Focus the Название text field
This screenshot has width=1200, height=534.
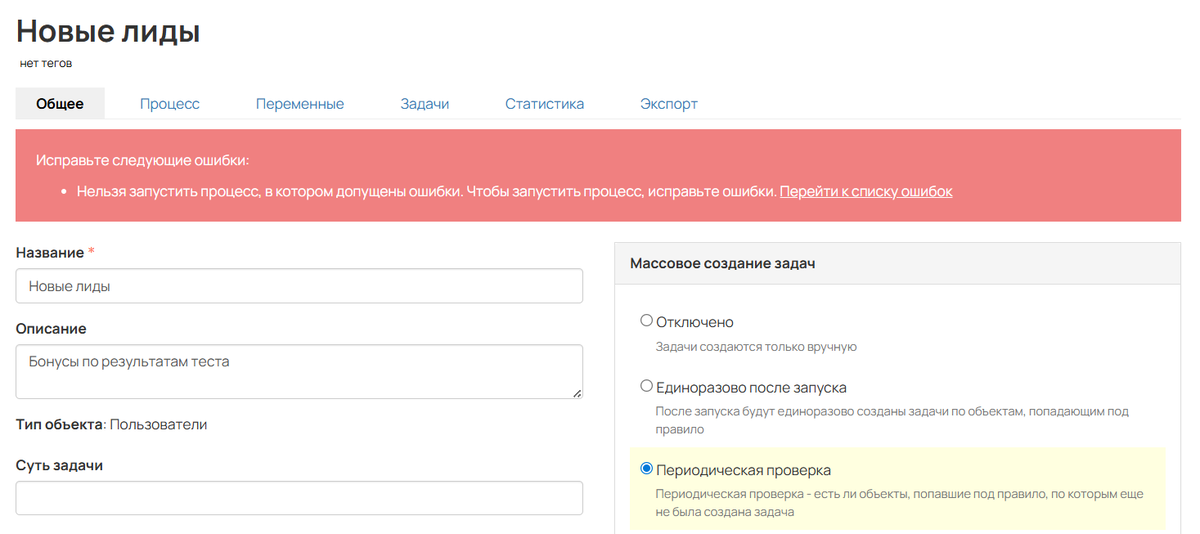pyautogui.click(x=299, y=286)
